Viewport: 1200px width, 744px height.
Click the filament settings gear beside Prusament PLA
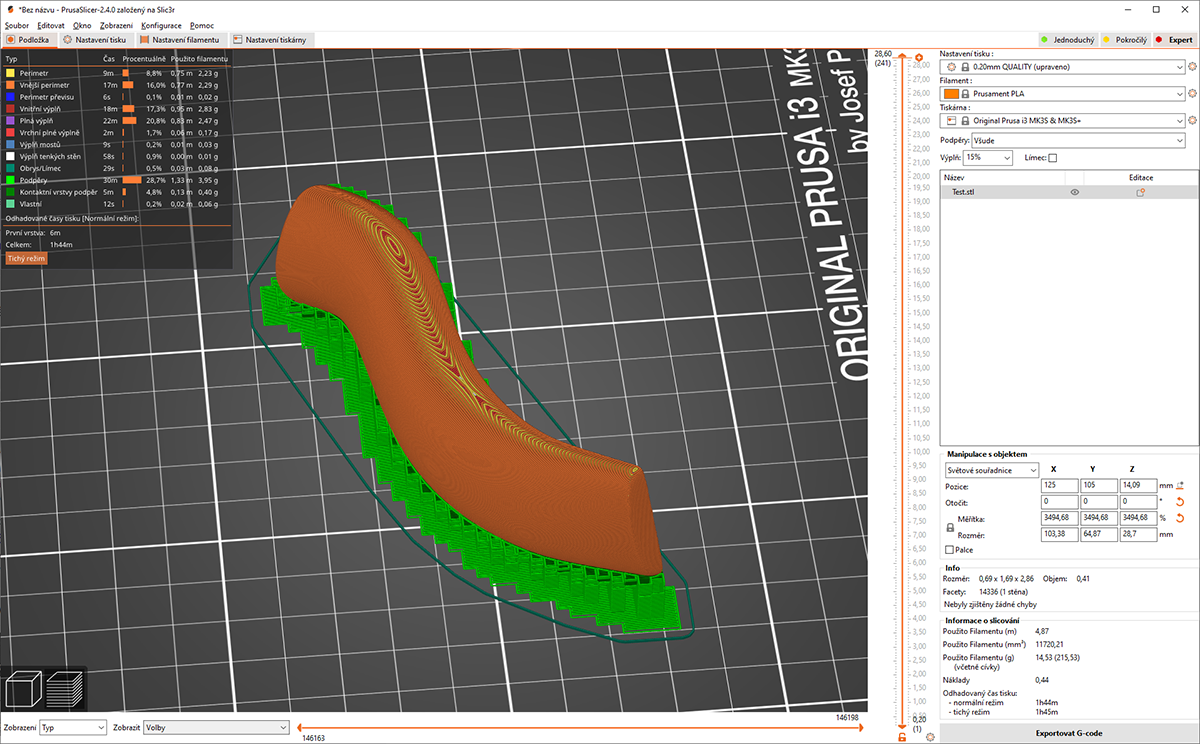(1192, 94)
